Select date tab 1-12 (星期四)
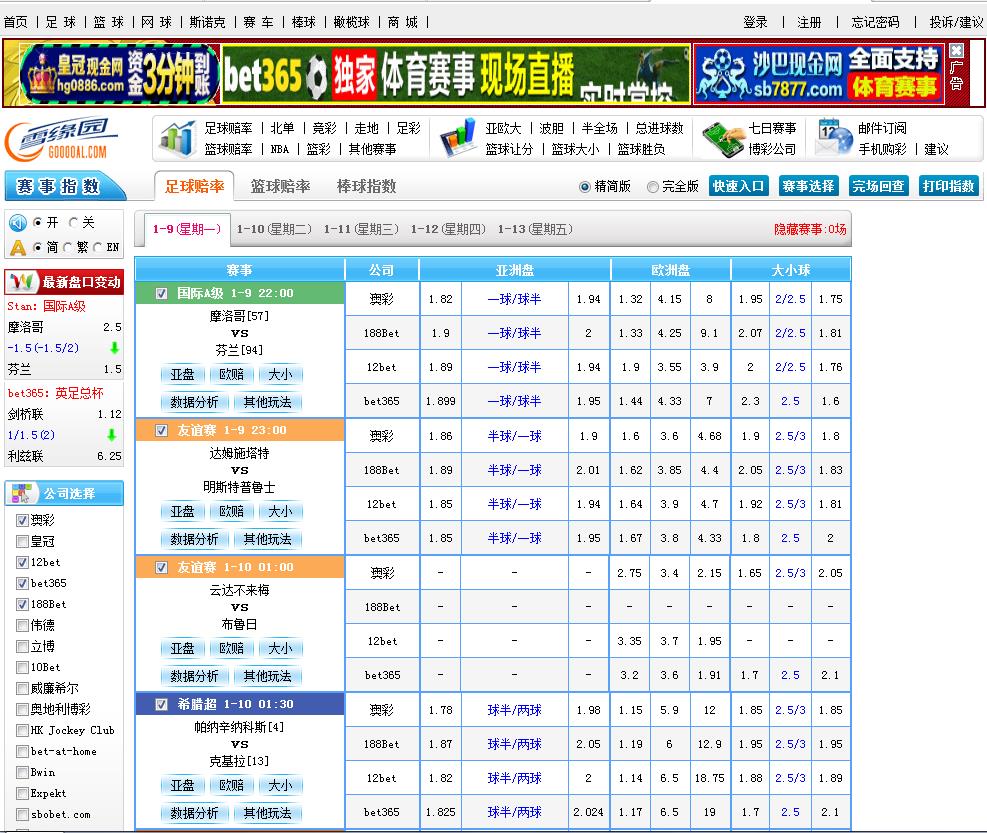 coord(448,229)
